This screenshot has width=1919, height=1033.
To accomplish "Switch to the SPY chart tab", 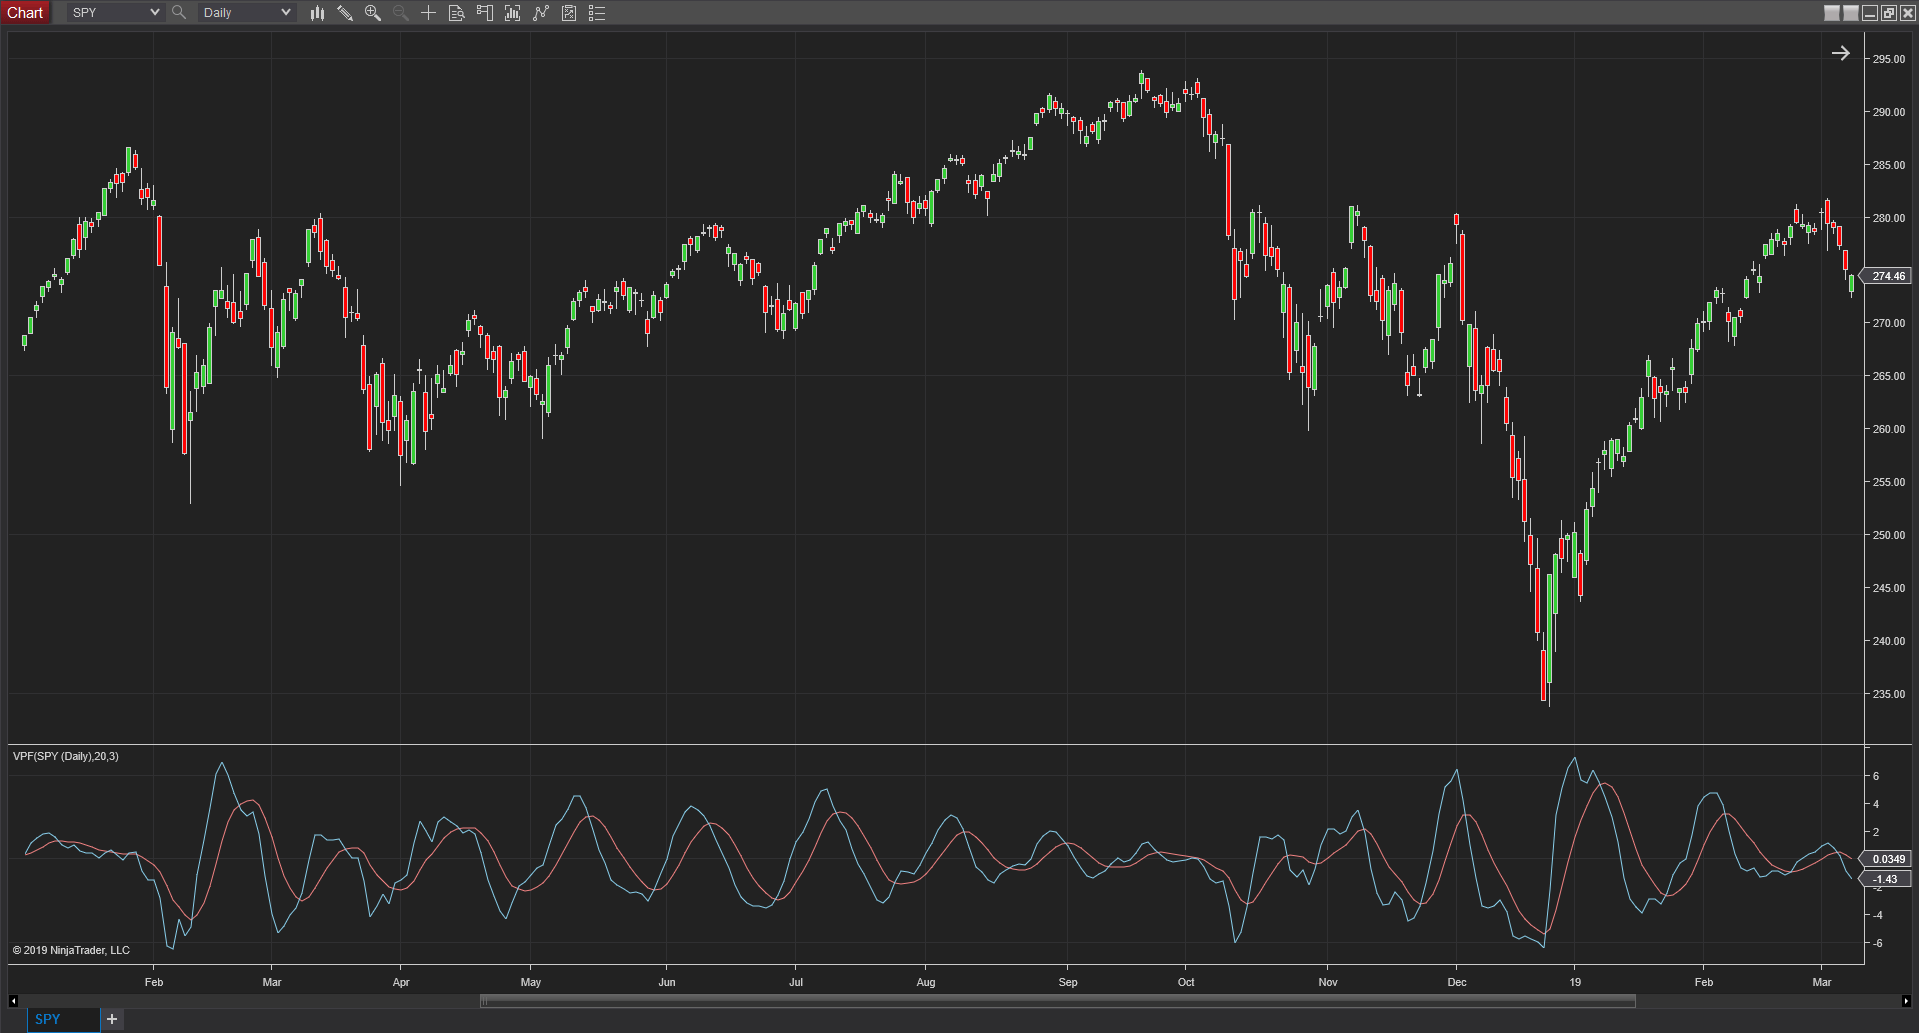I will pyautogui.click(x=63, y=1019).
